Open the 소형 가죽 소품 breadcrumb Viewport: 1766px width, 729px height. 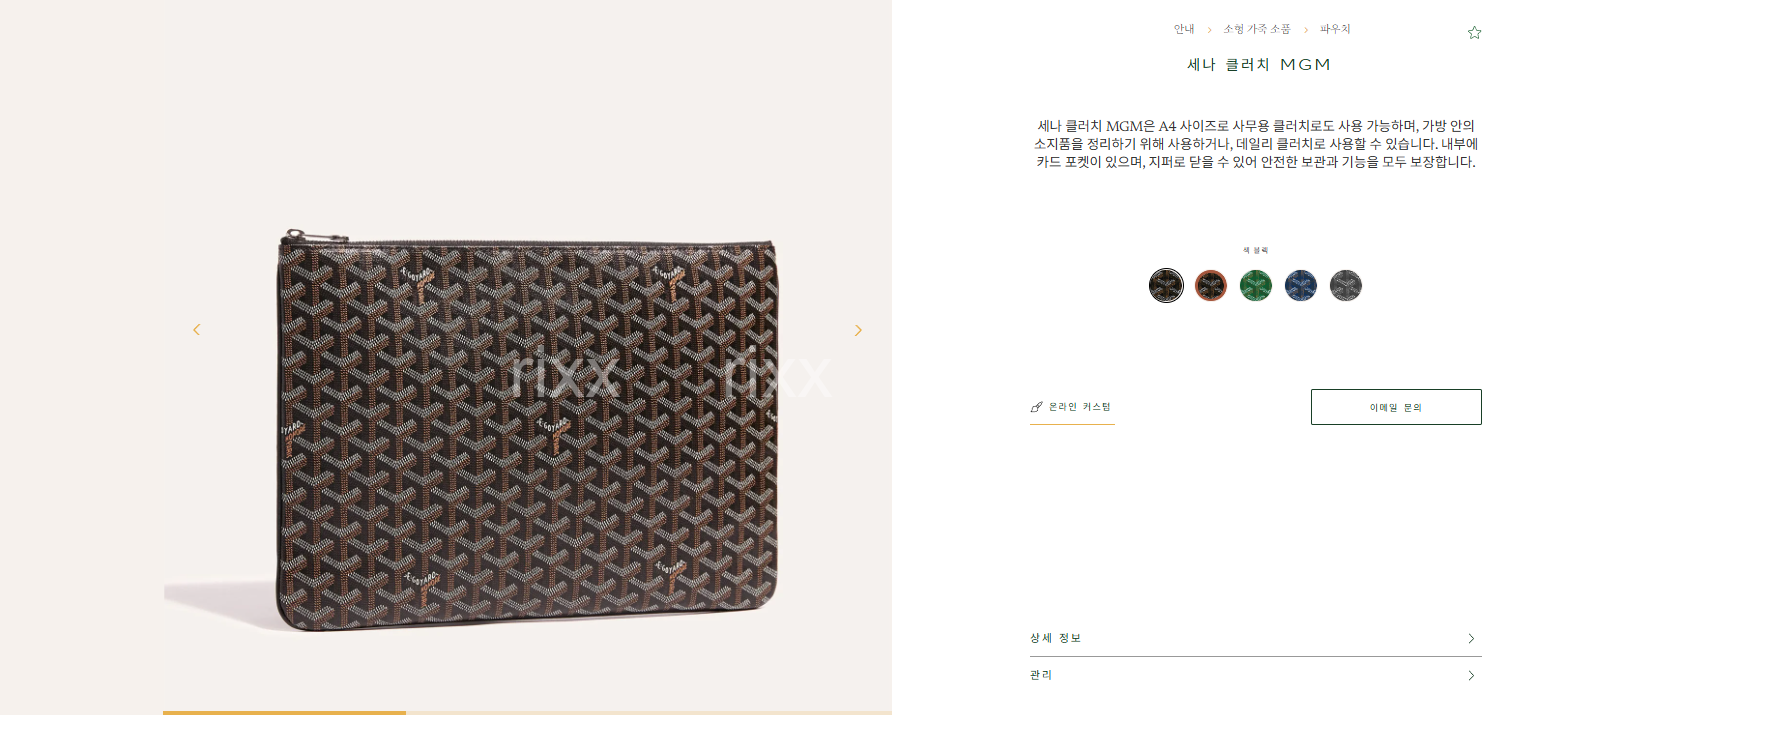pos(1257,29)
